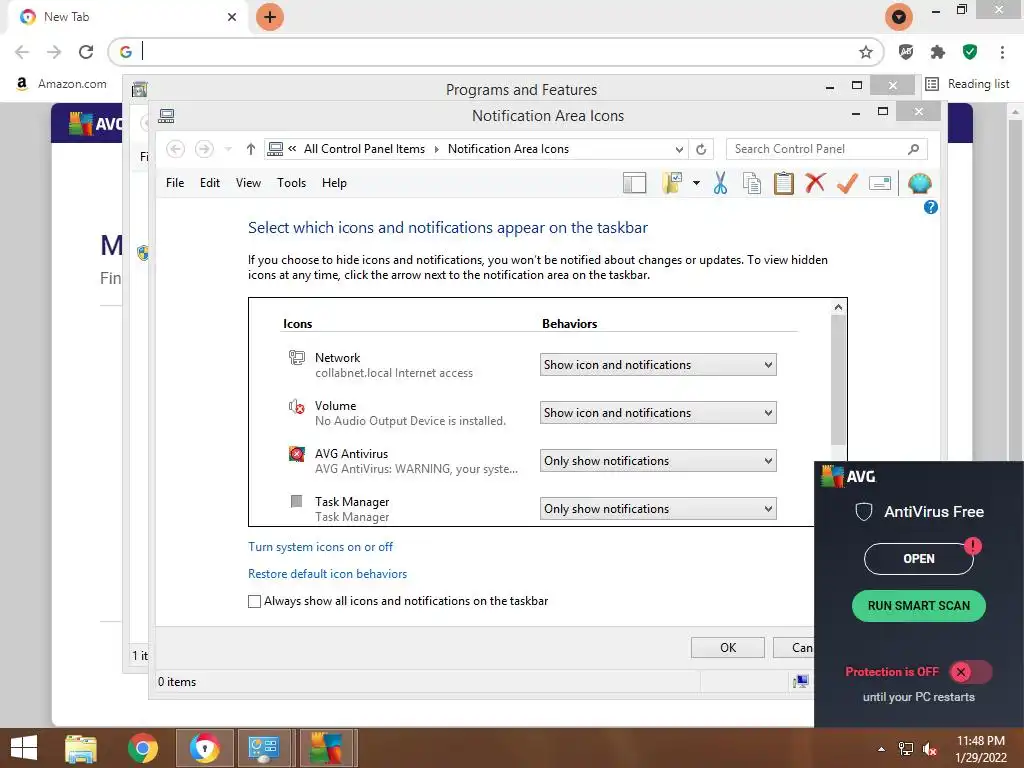Click the network tray icon
This screenshot has width=1024, height=768.
(x=906, y=749)
